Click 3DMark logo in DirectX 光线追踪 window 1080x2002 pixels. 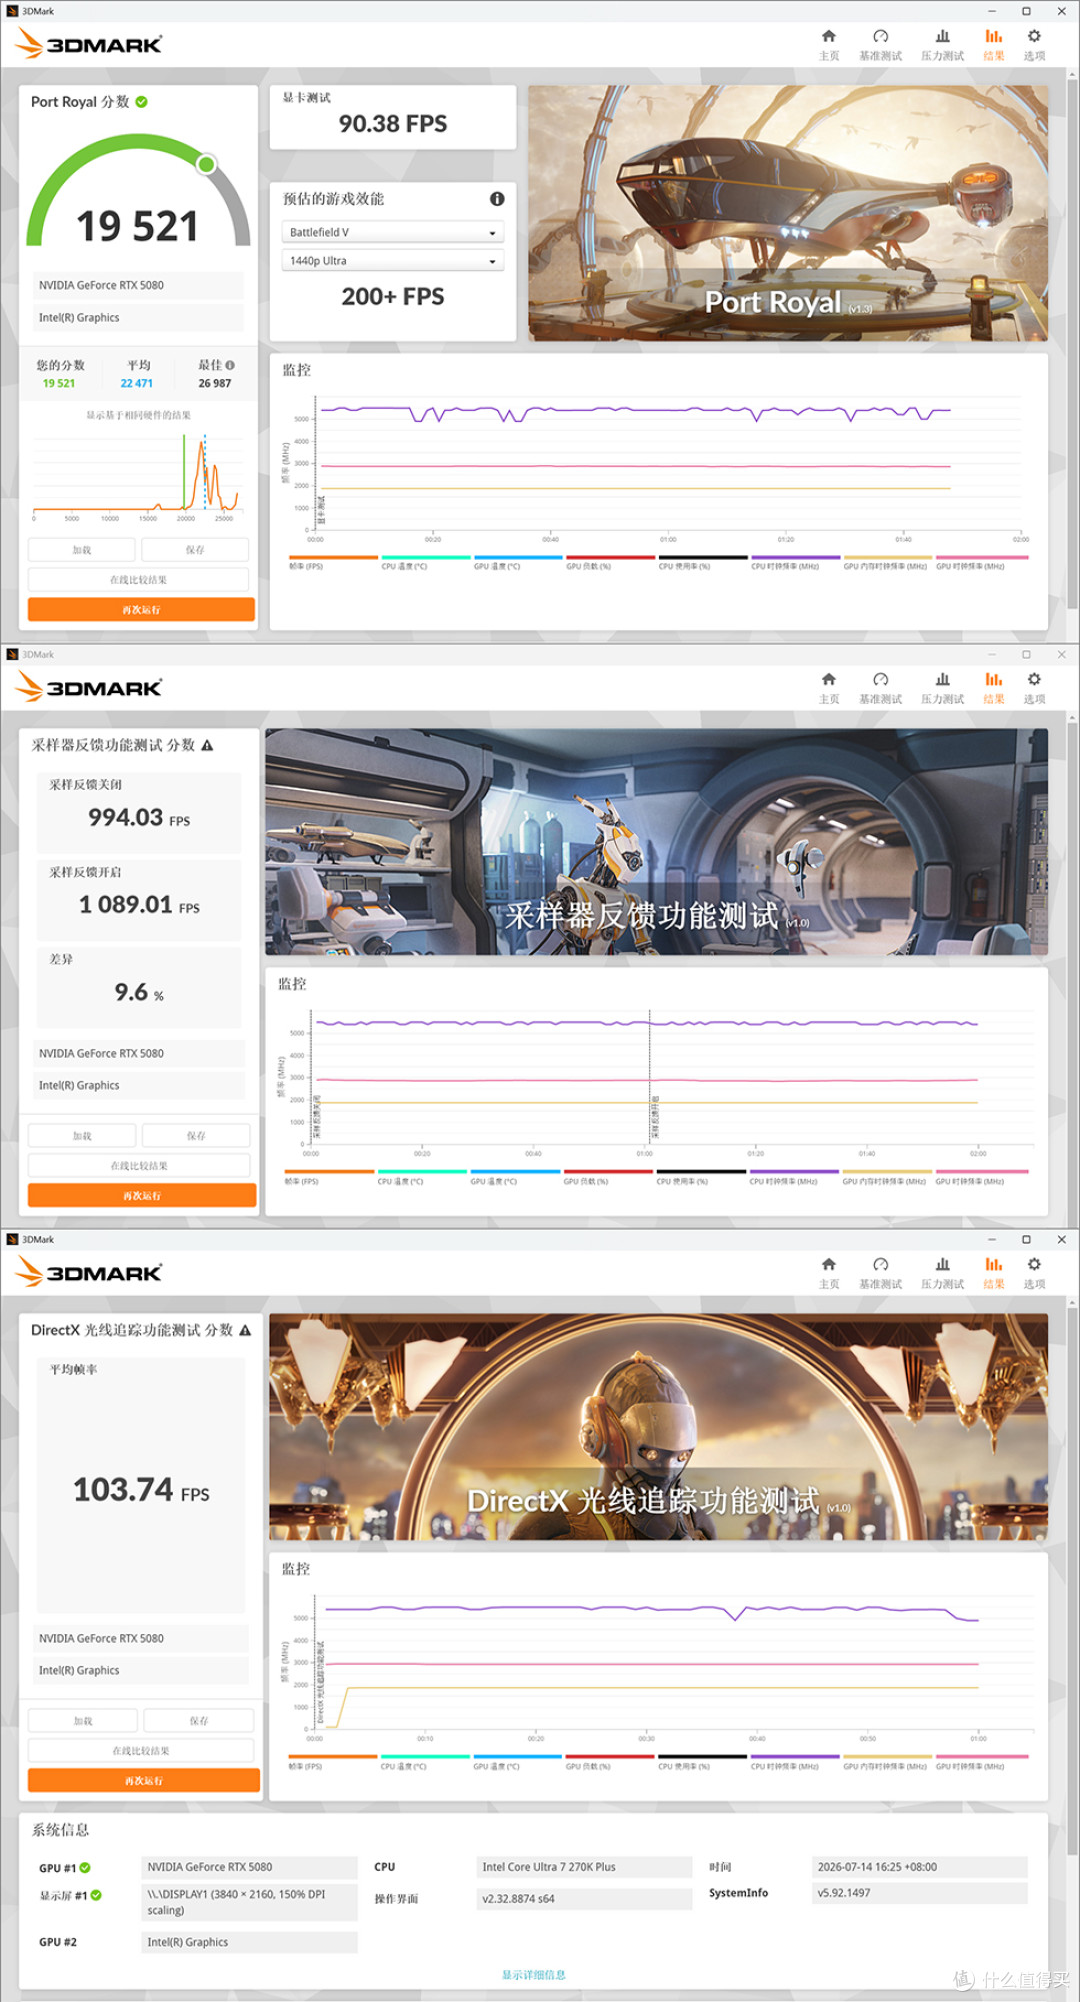[90, 1272]
